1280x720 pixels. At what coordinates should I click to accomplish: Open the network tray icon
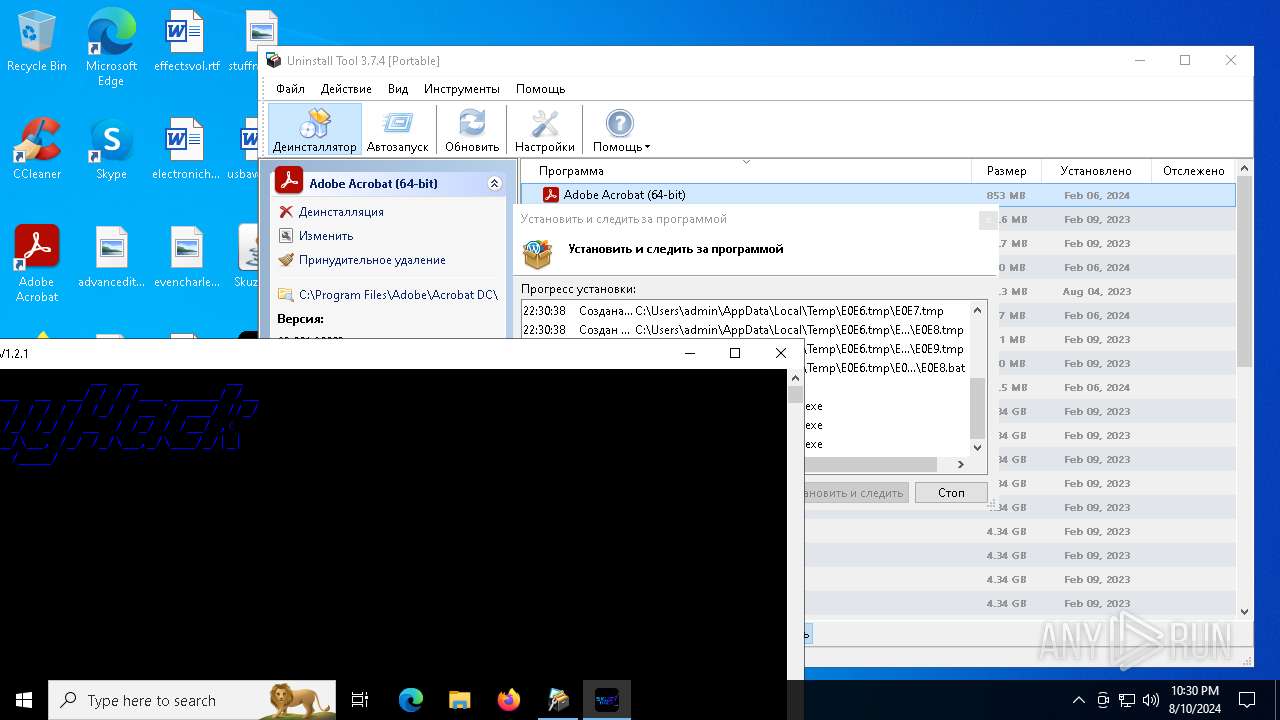1127,700
